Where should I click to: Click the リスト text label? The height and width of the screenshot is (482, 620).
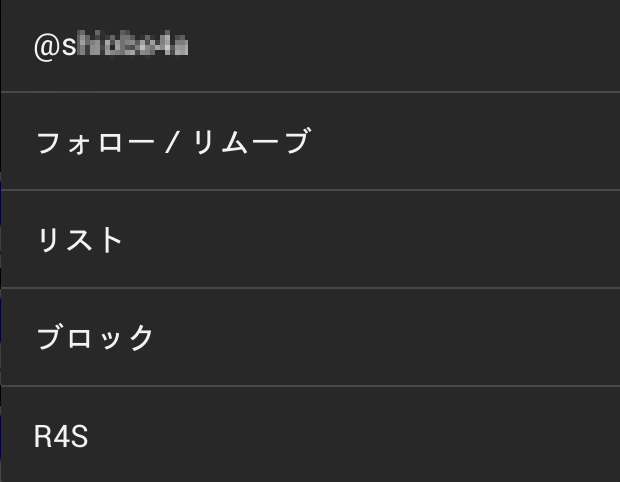[x=80, y=240]
